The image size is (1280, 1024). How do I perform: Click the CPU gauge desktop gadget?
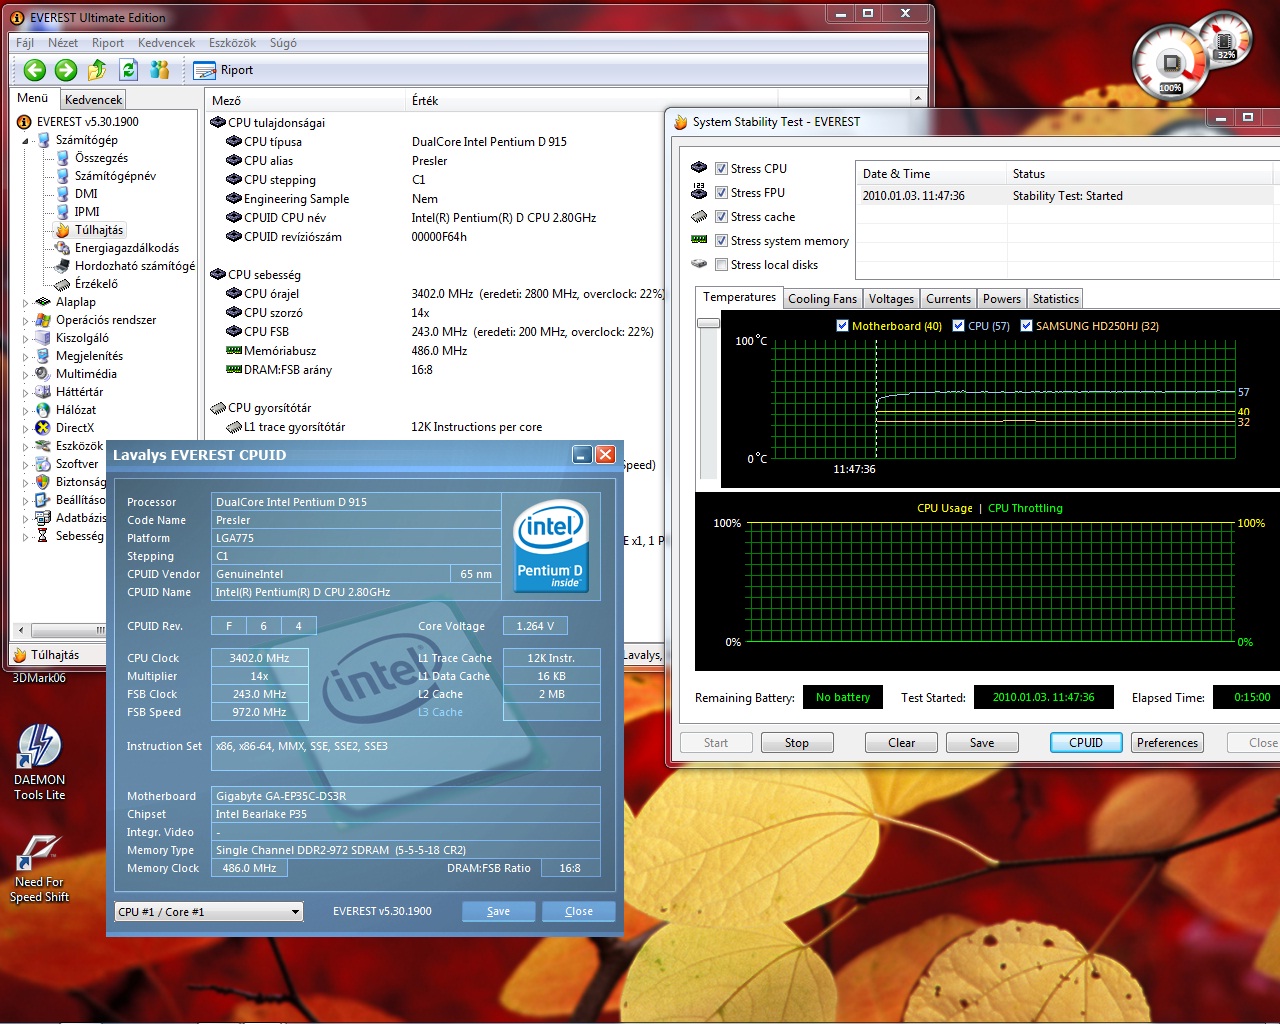[1170, 63]
